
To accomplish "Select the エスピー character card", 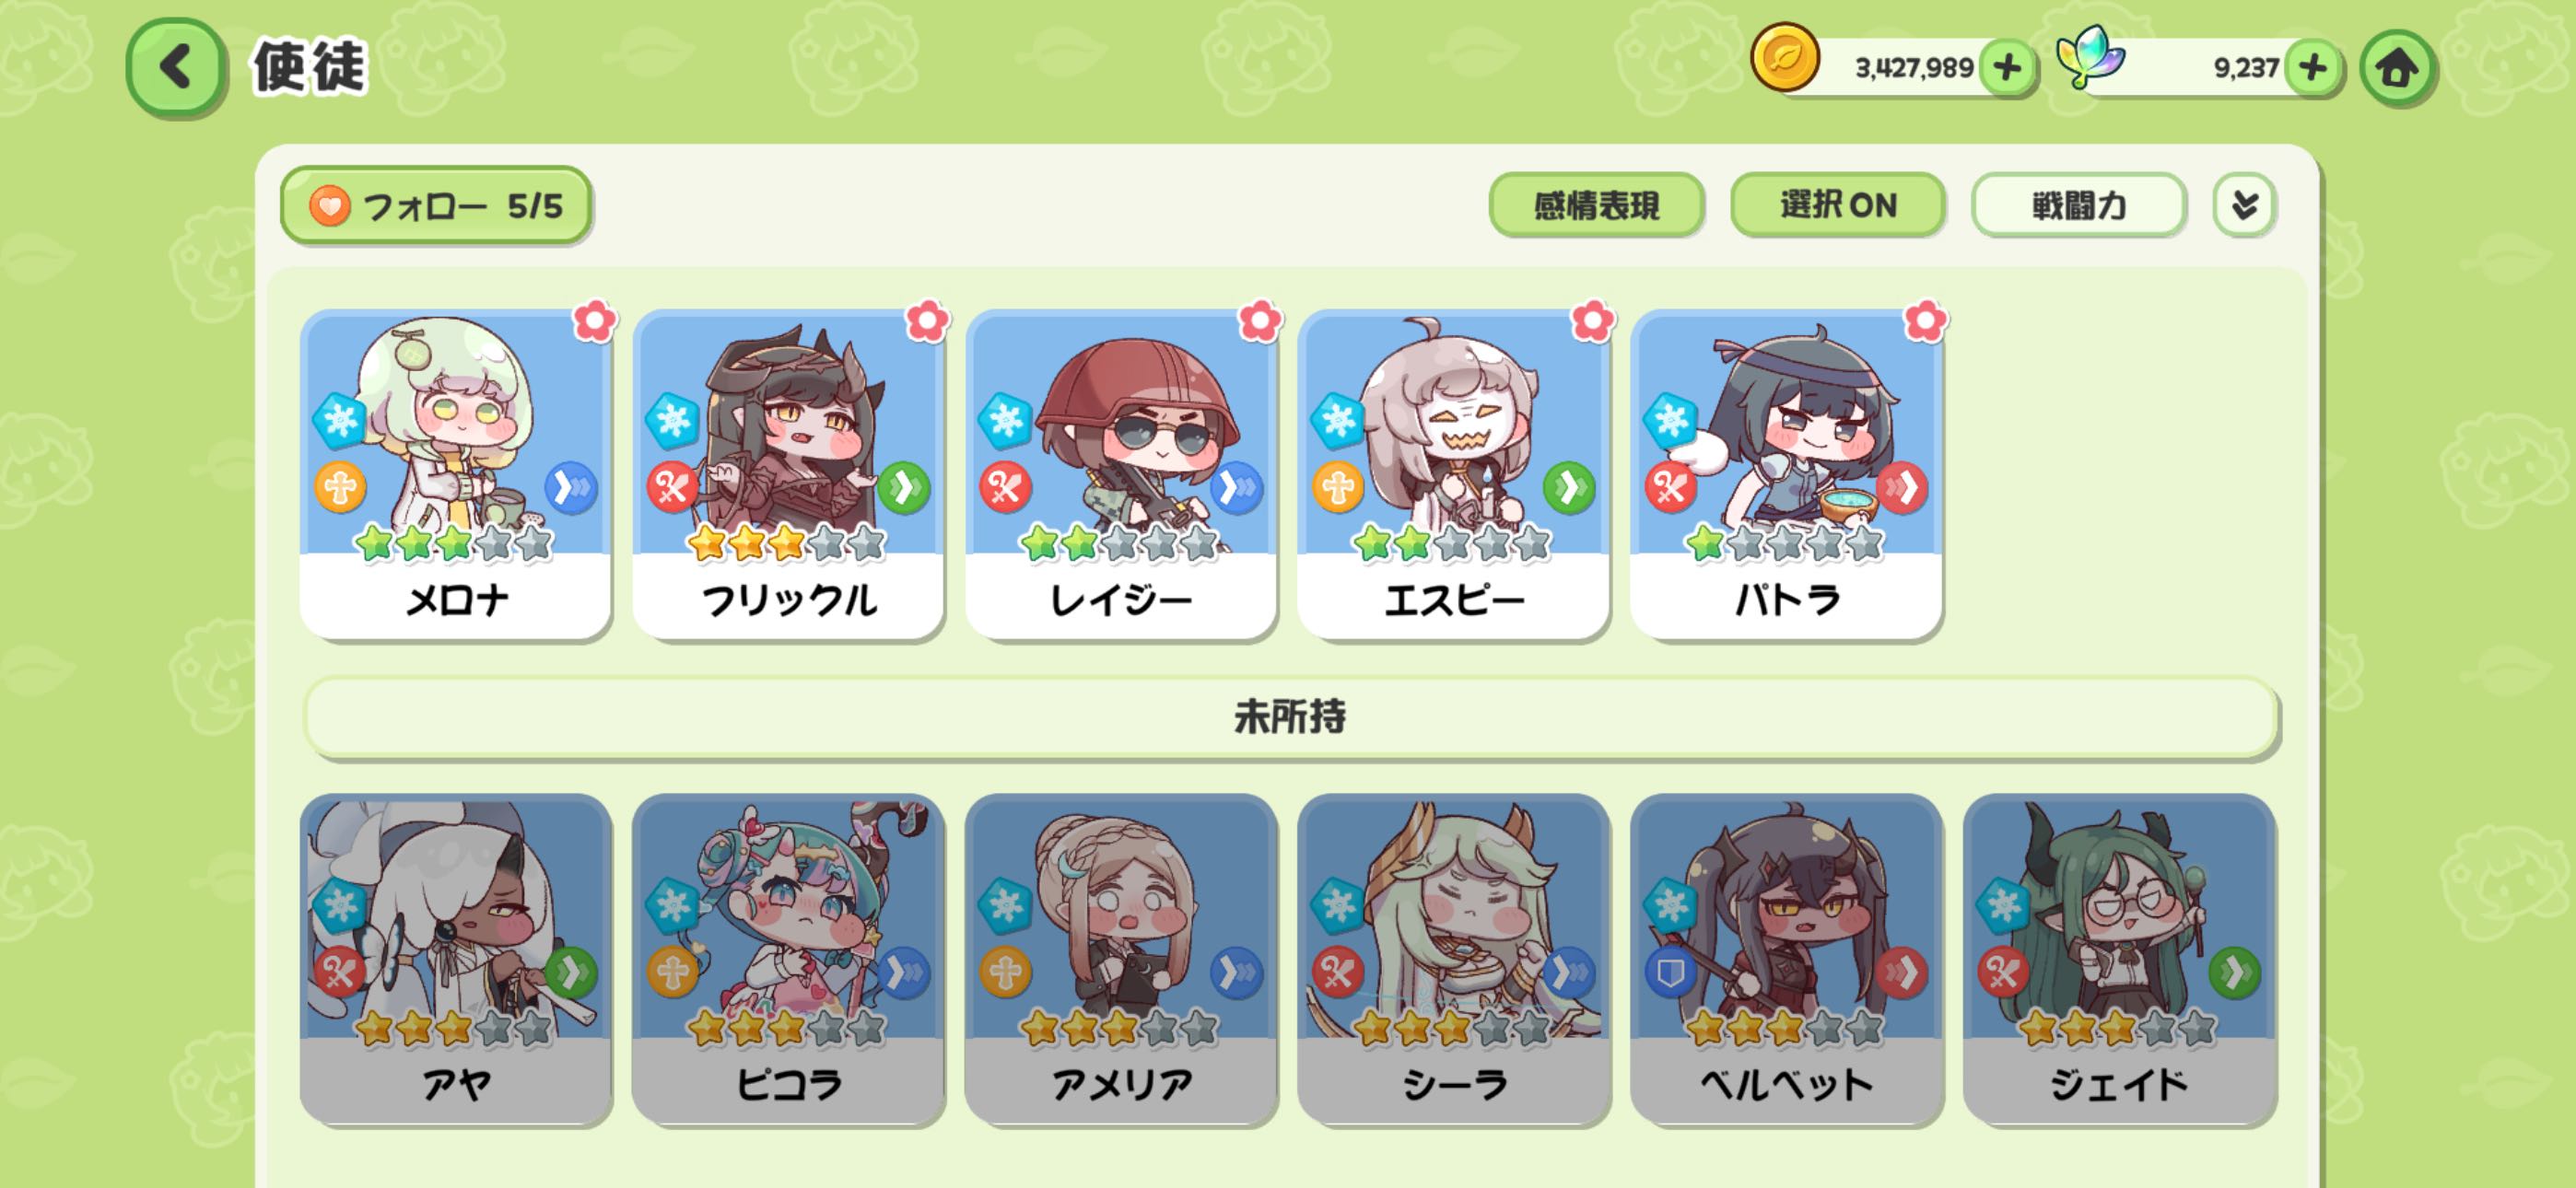I will click(1453, 474).
